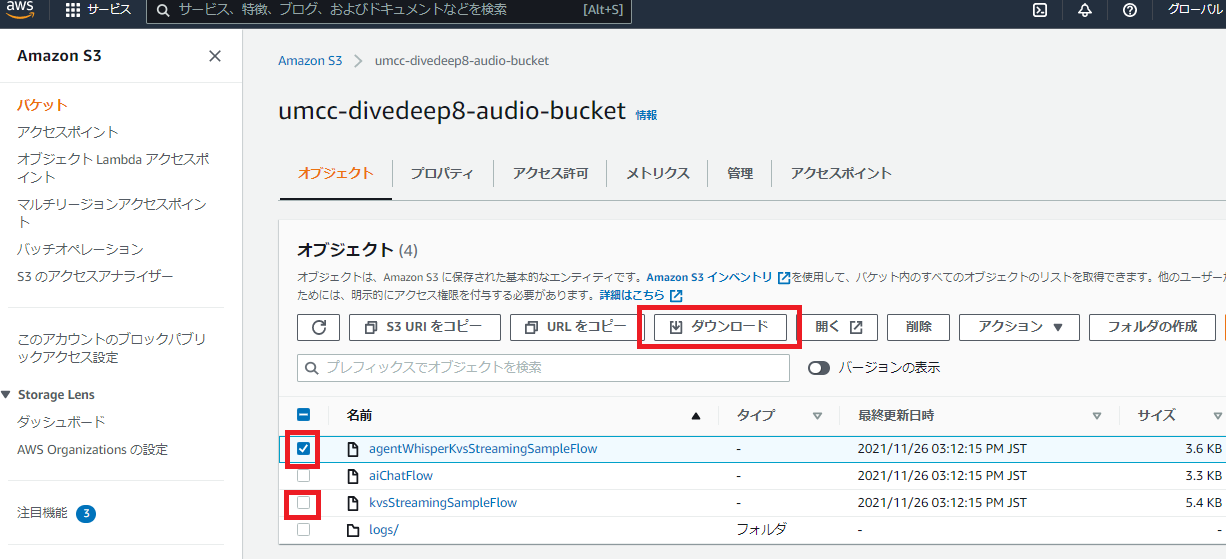Click the magnifier icon in prefix search
1226x559 pixels.
312,368
